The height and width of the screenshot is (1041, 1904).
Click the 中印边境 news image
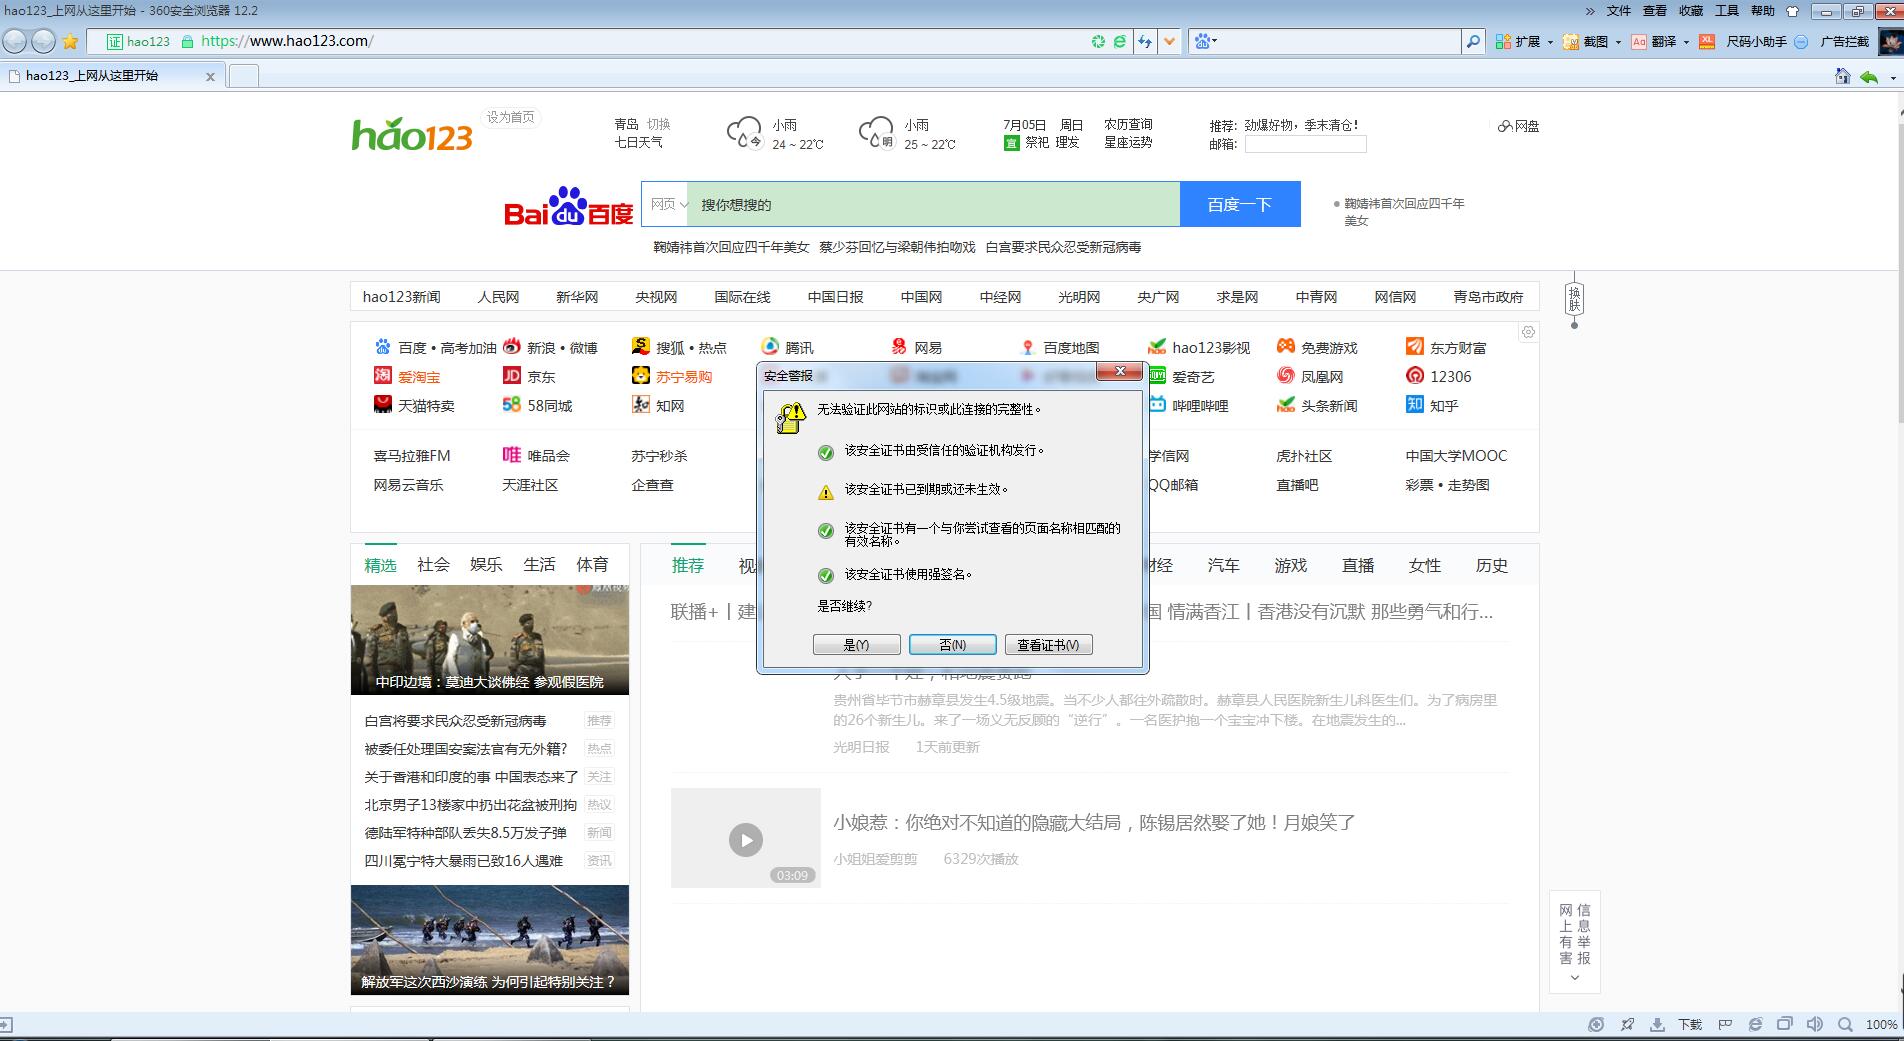coord(490,640)
